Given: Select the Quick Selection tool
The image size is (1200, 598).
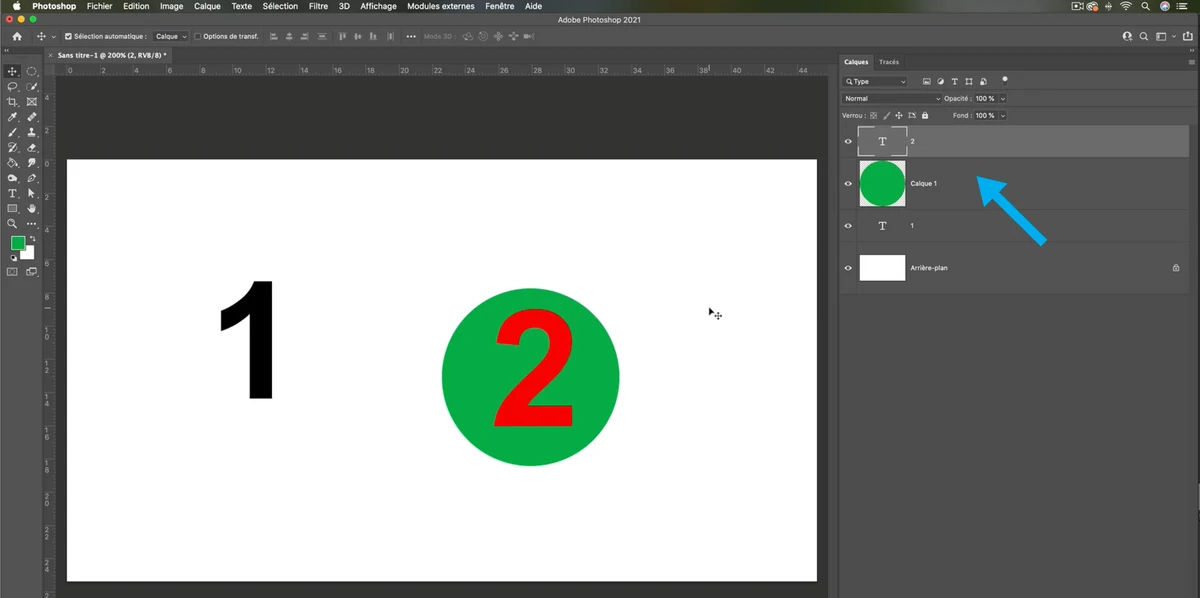Looking at the screenshot, I should (32, 87).
